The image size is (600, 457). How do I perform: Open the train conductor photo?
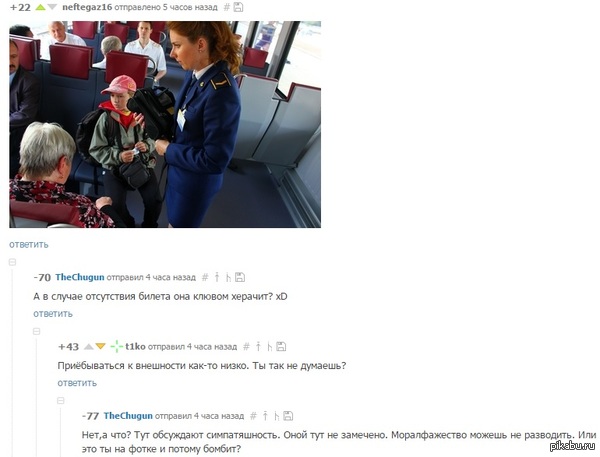coord(165,124)
